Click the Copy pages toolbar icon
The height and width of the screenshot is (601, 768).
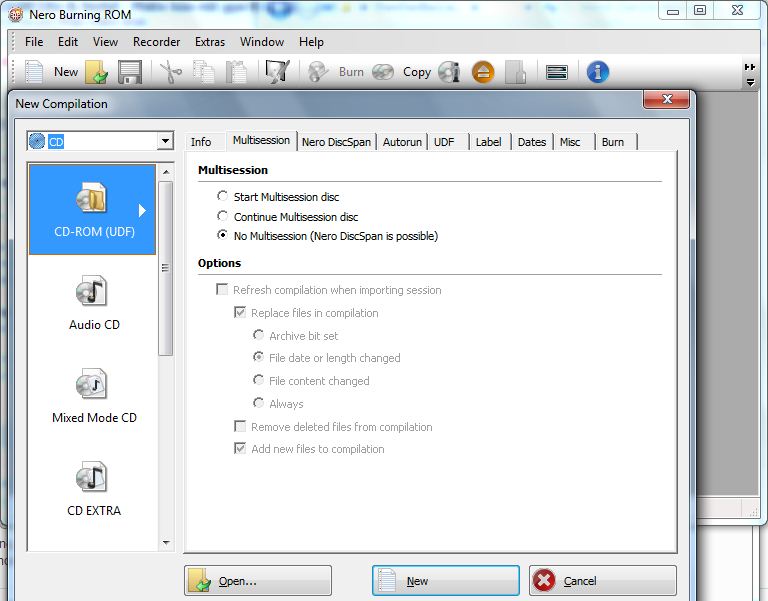pos(203,72)
